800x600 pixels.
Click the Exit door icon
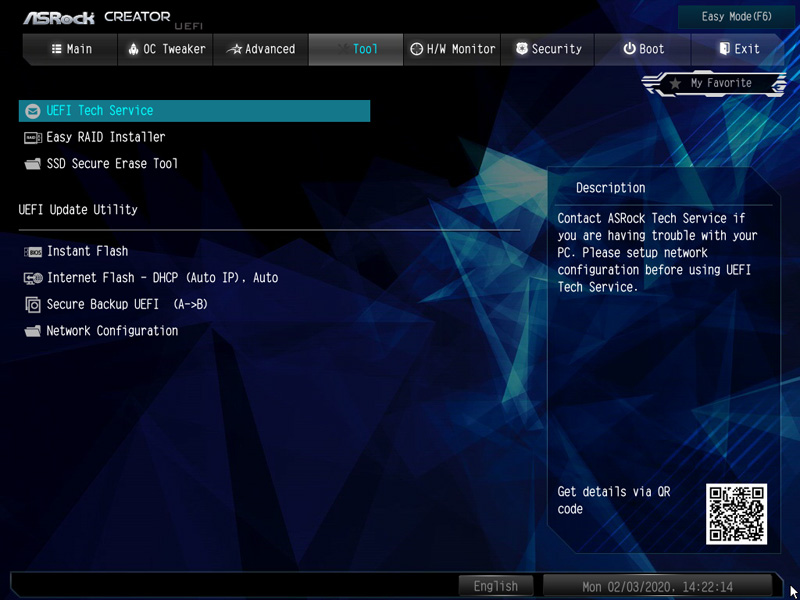click(724, 48)
